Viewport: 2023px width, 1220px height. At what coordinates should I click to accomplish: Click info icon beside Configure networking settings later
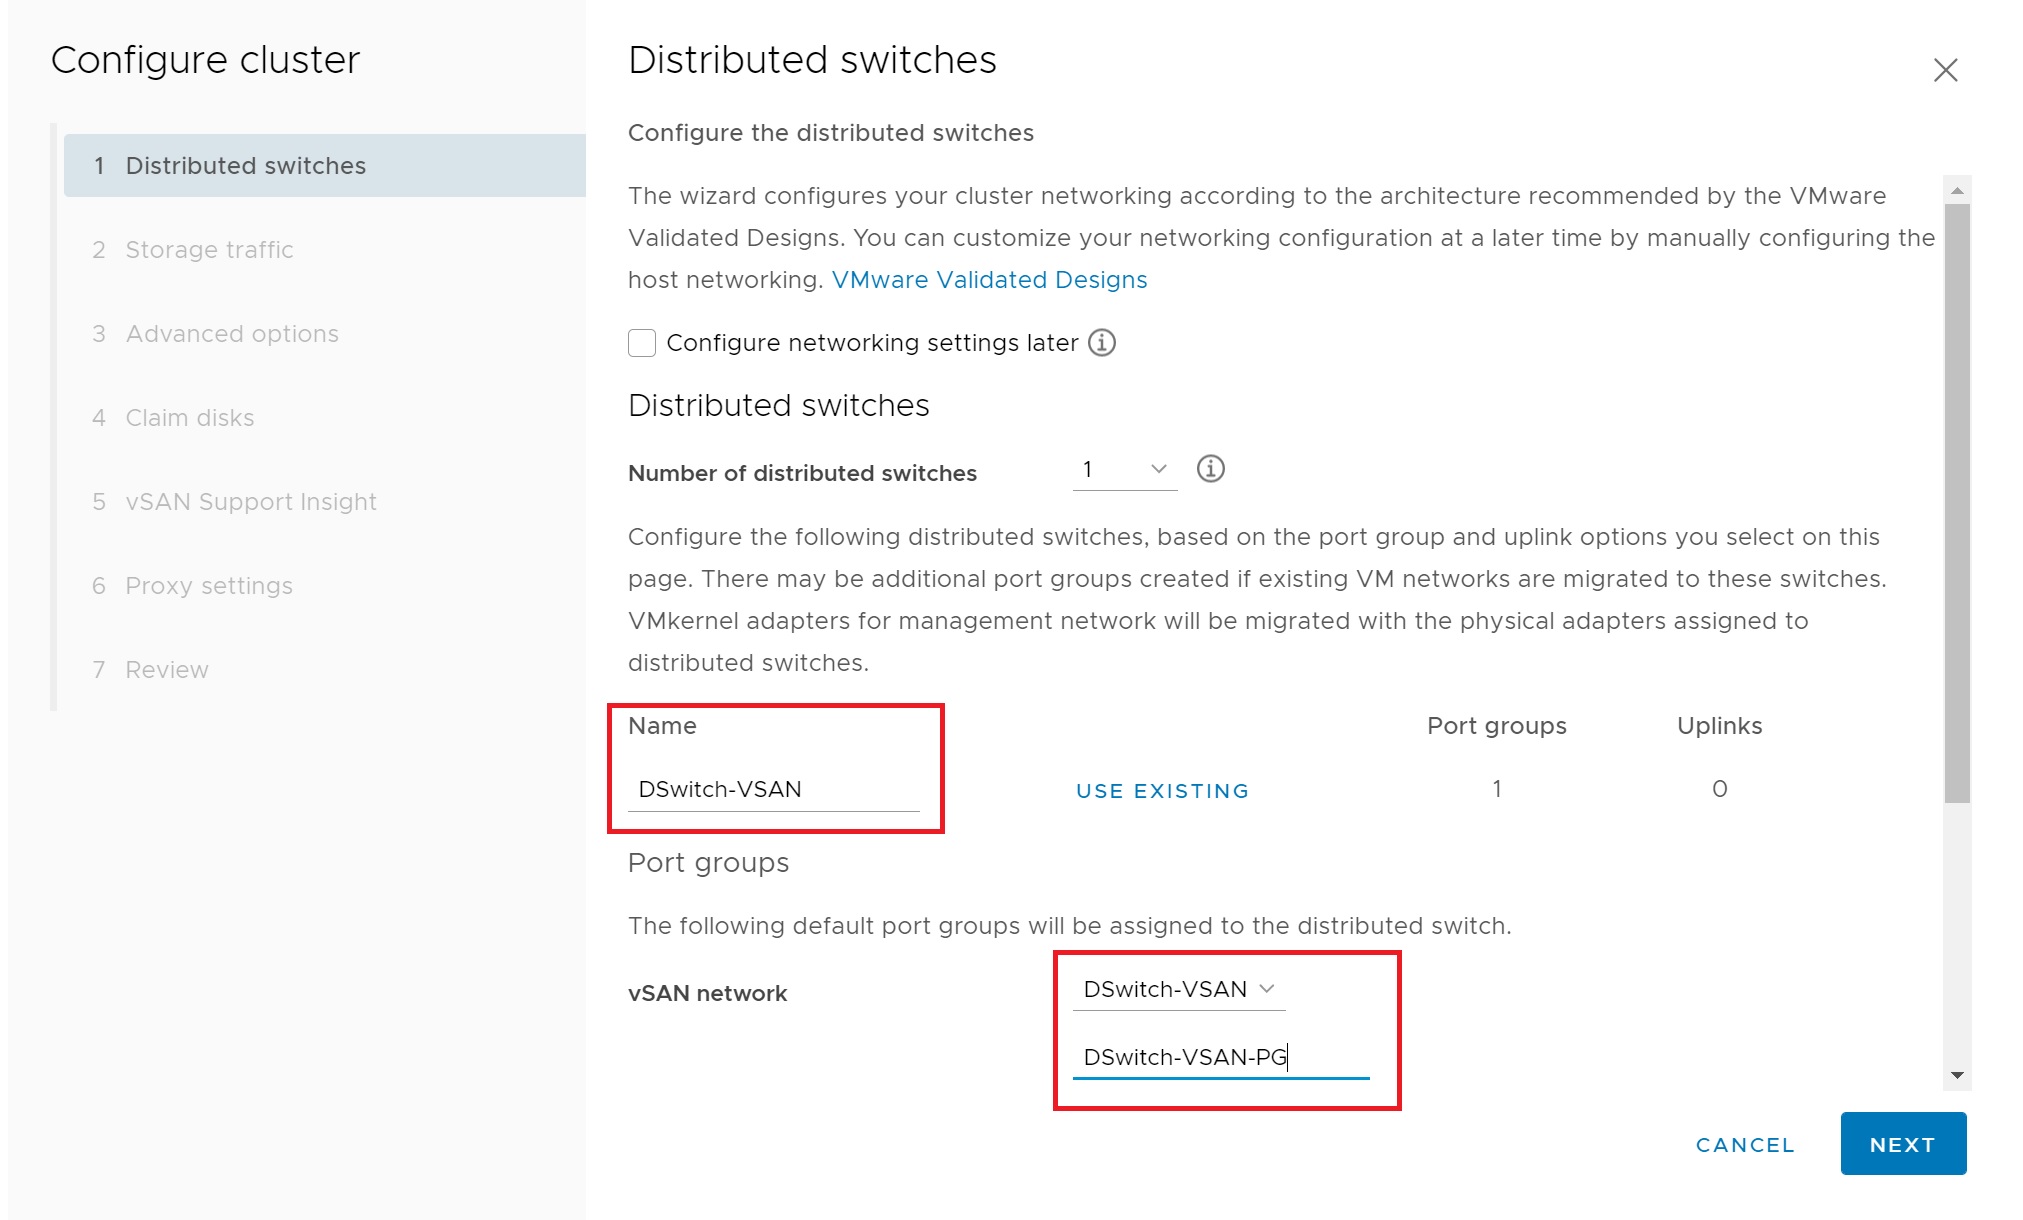pyautogui.click(x=1101, y=343)
